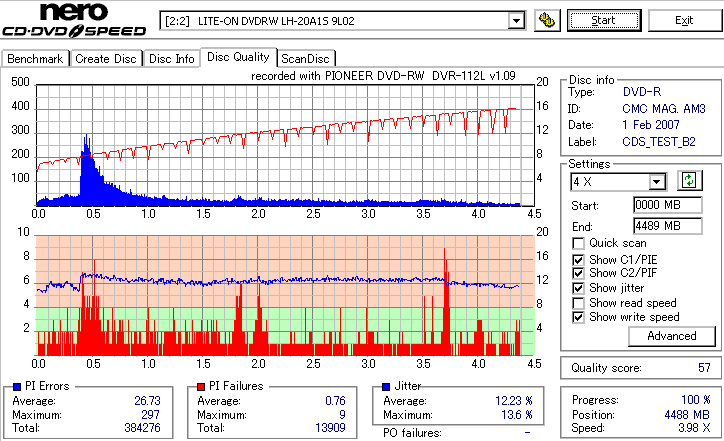Click PI Failures average 0.76
The image size is (724, 441).
tap(335, 401)
